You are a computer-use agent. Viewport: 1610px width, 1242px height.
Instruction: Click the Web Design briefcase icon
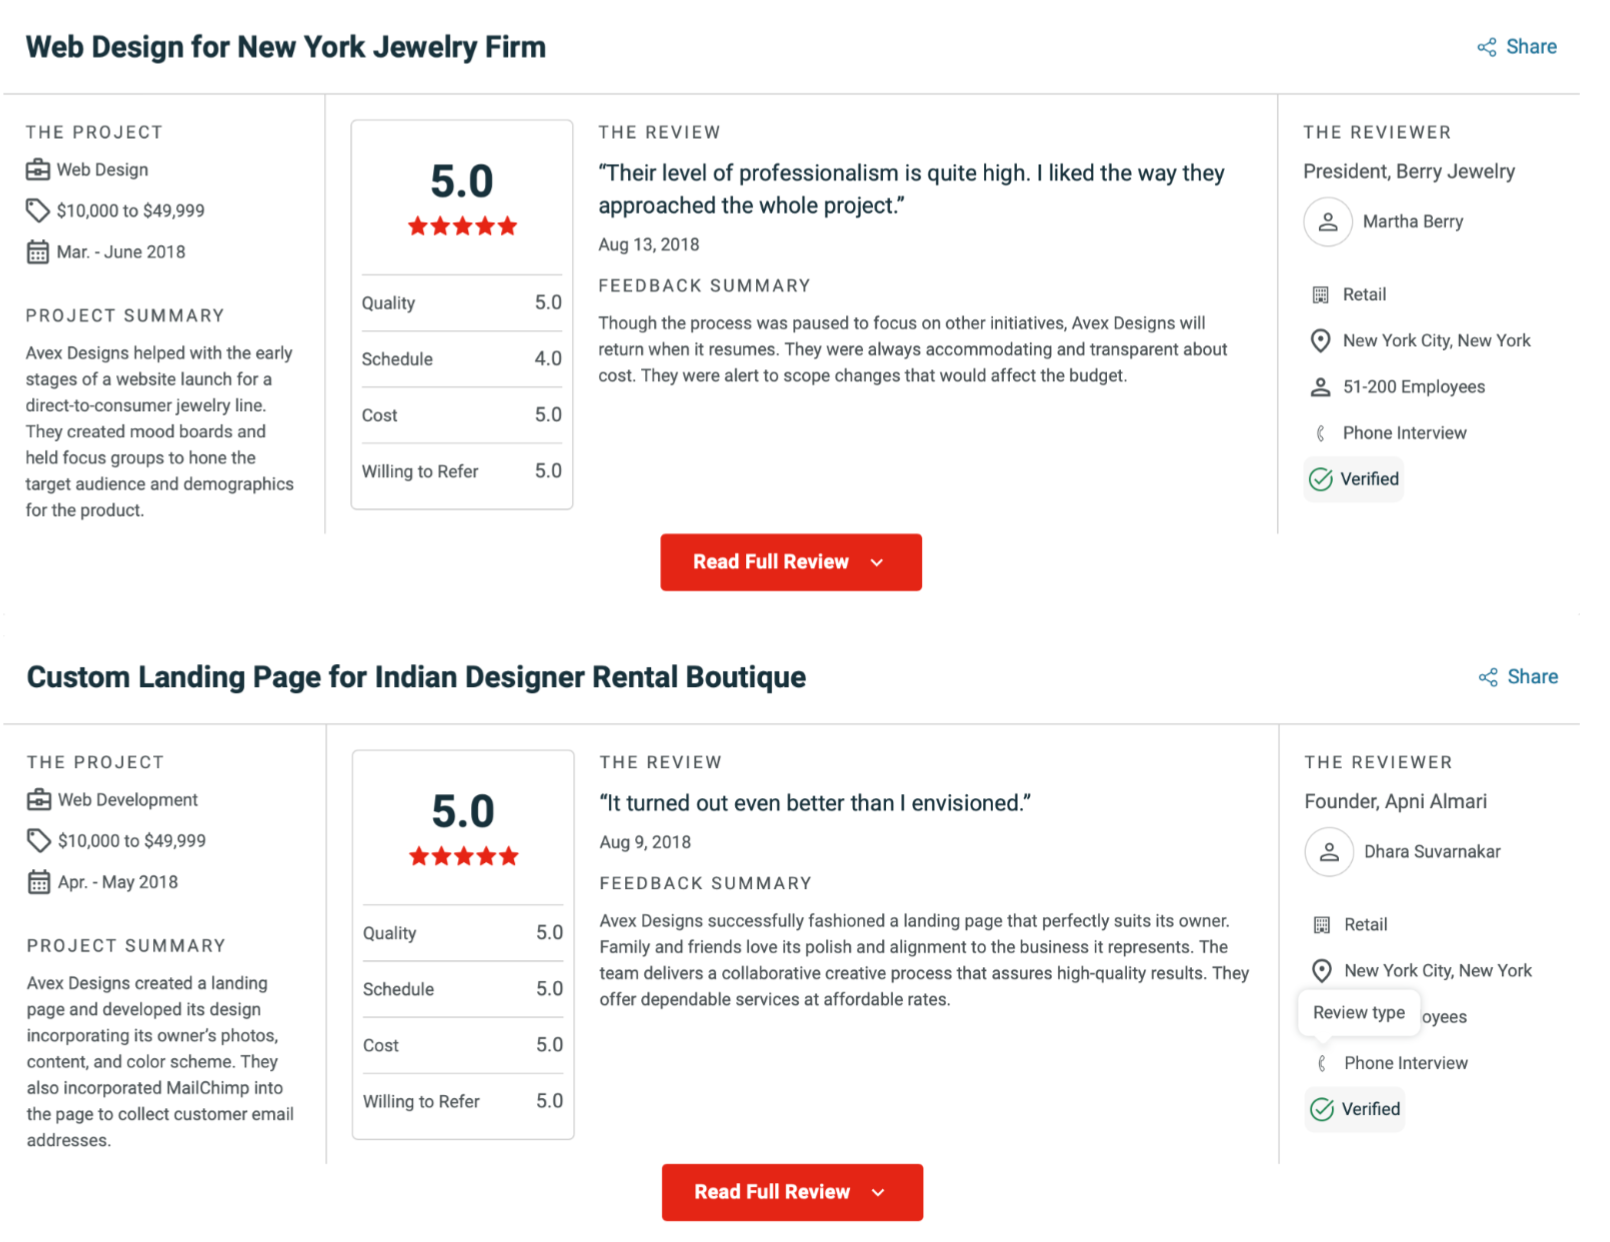pyautogui.click(x=38, y=170)
